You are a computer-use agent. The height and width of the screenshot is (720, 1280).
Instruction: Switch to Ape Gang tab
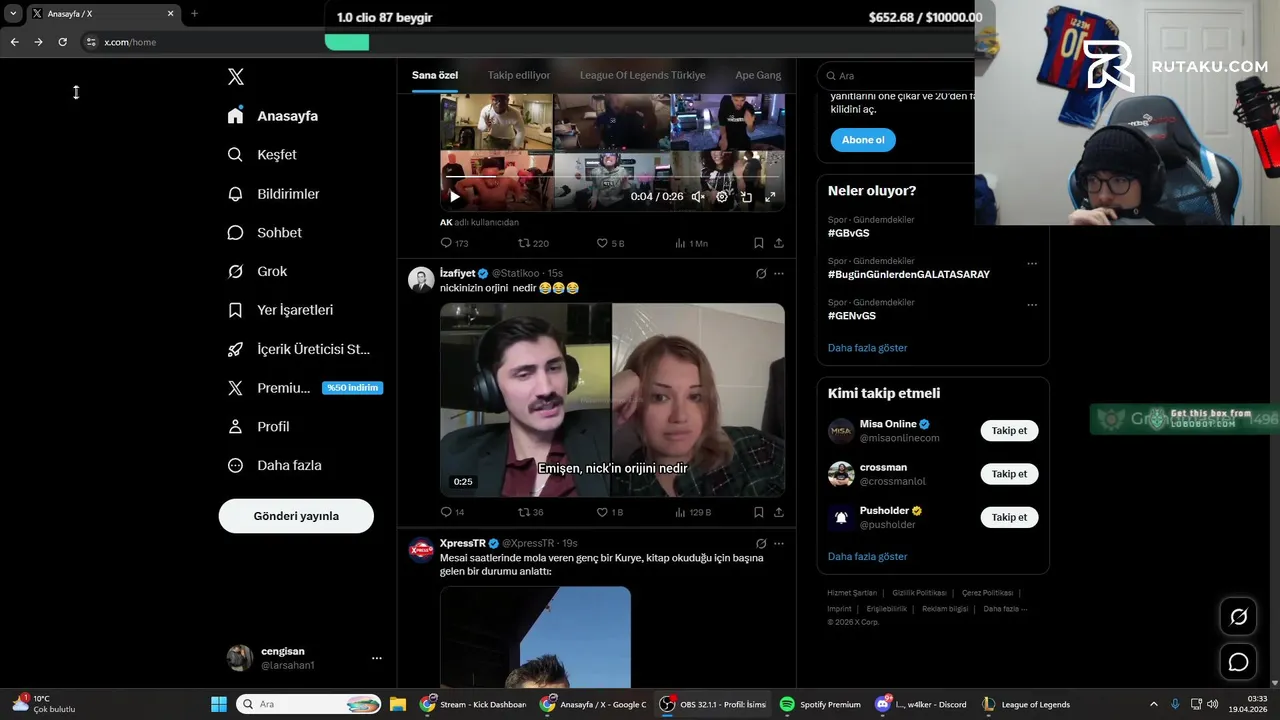pyautogui.click(x=758, y=75)
